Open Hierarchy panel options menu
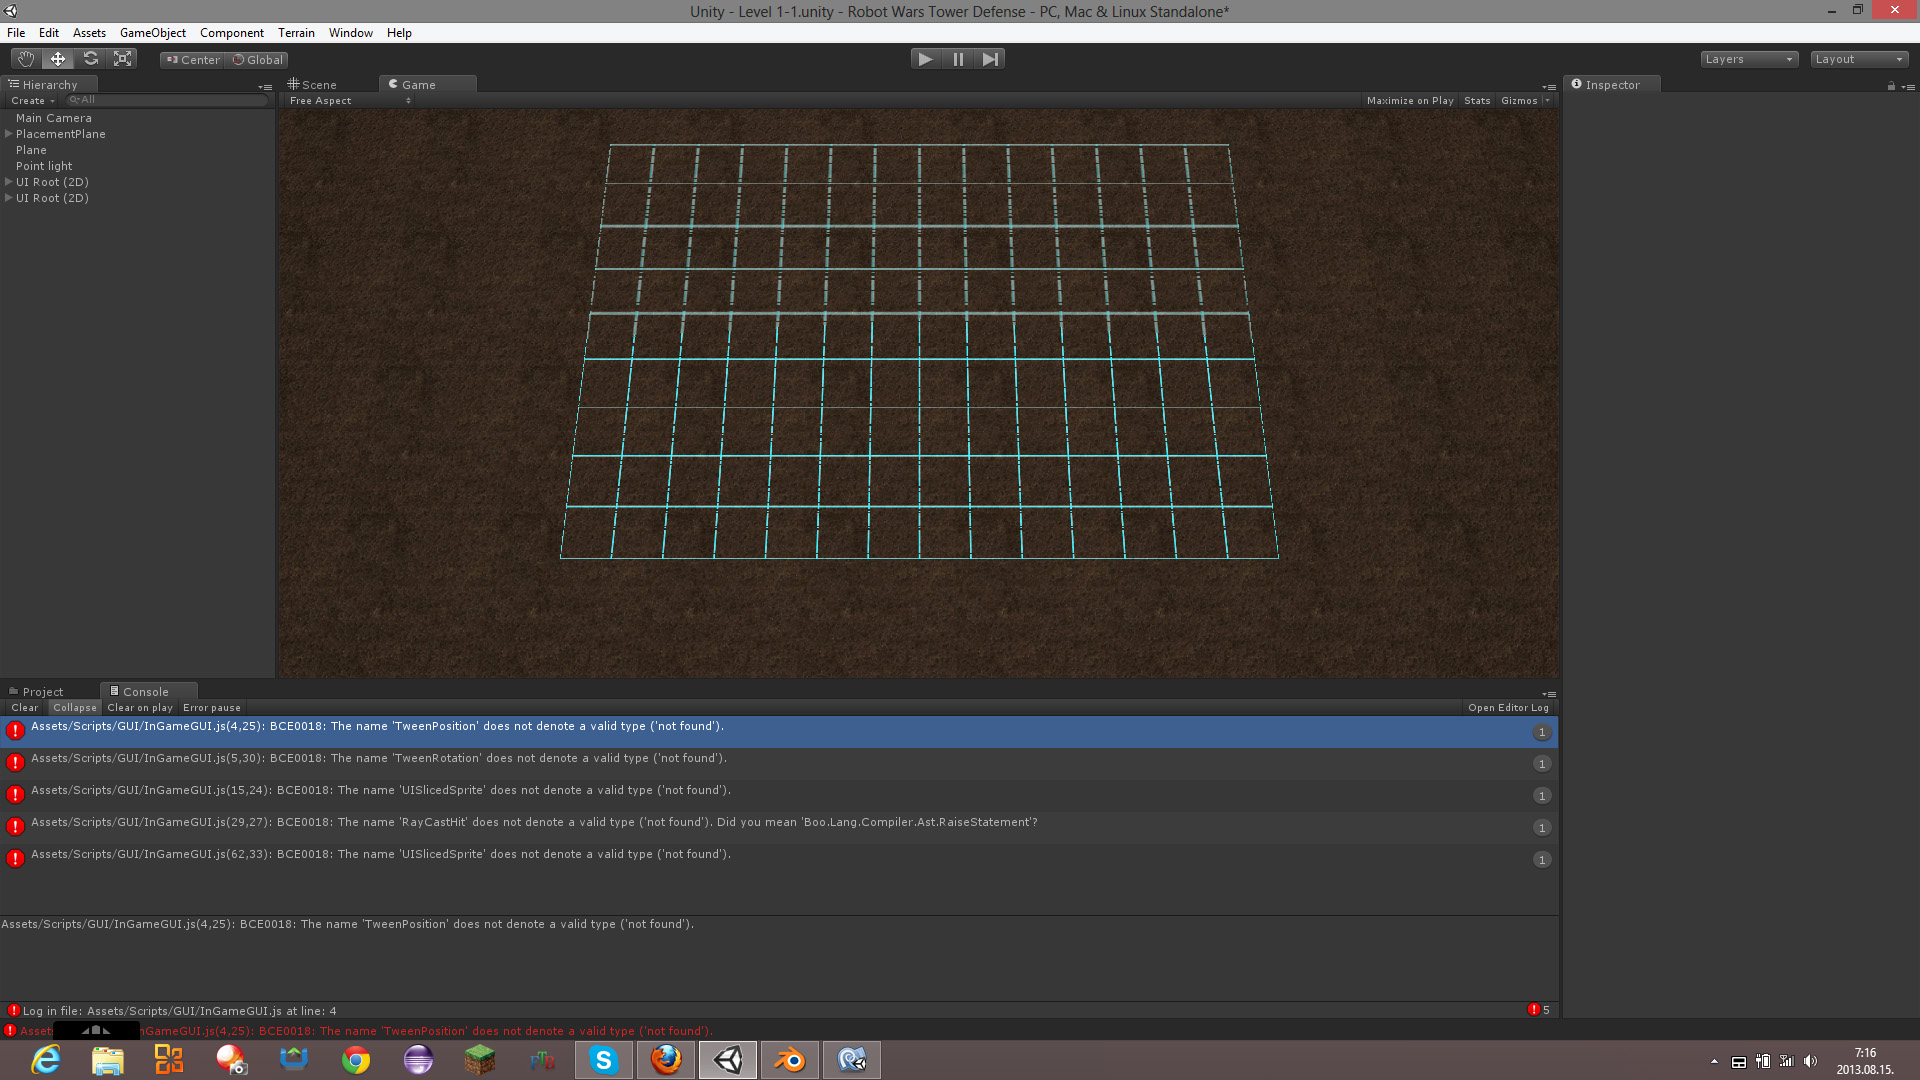This screenshot has height=1080, width=1920. point(266,87)
